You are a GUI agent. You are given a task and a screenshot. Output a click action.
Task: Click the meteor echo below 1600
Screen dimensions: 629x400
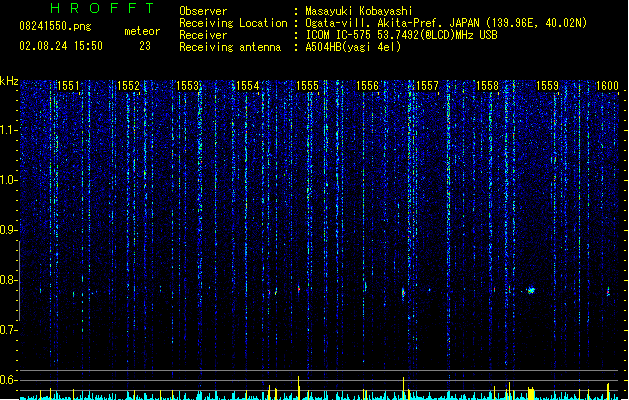tap(608, 291)
